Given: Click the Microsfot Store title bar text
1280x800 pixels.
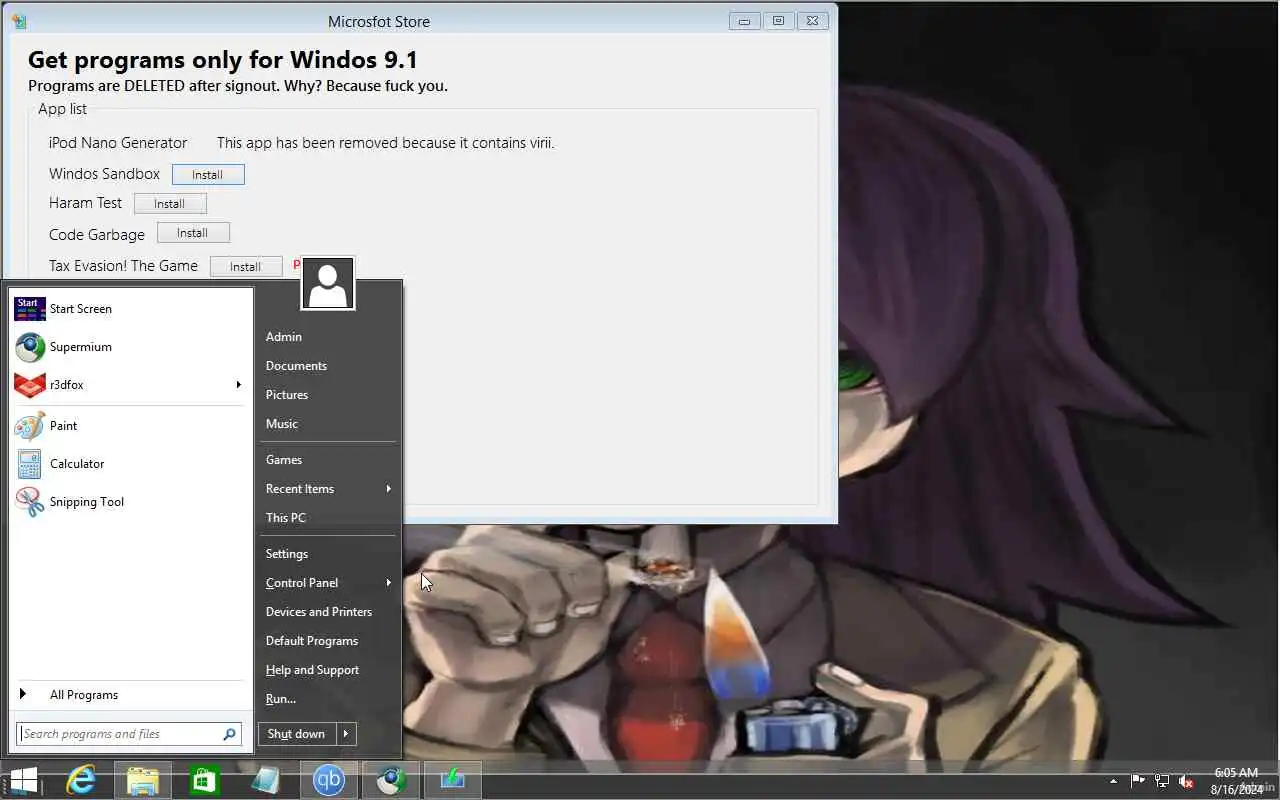Looking at the screenshot, I should point(379,22).
